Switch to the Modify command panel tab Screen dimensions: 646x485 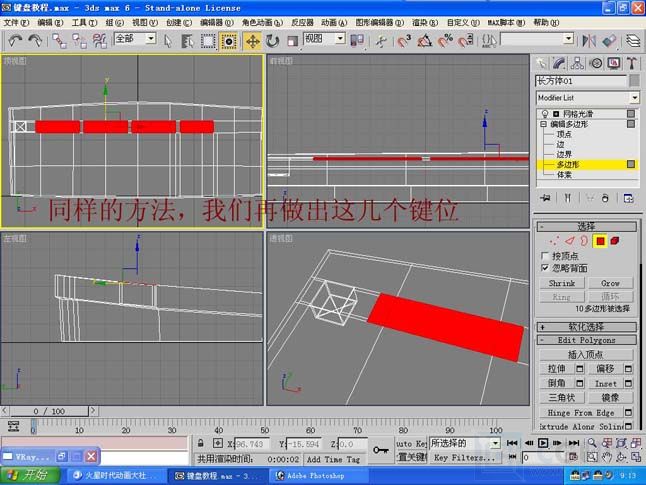tap(559, 63)
